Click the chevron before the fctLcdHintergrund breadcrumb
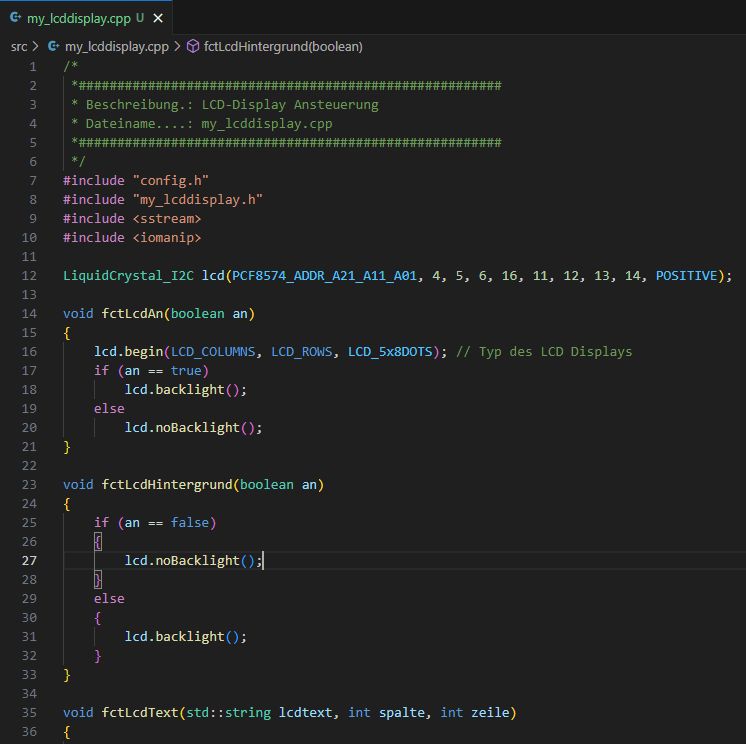746x744 pixels. tap(178, 46)
